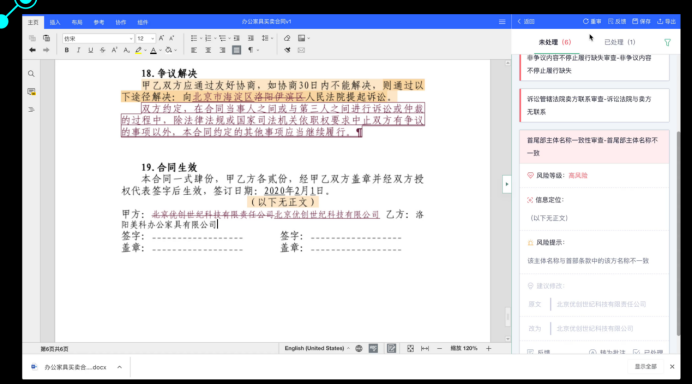Open the search panel in left sidebar
693x384 pixels.
tap(31, 74)
